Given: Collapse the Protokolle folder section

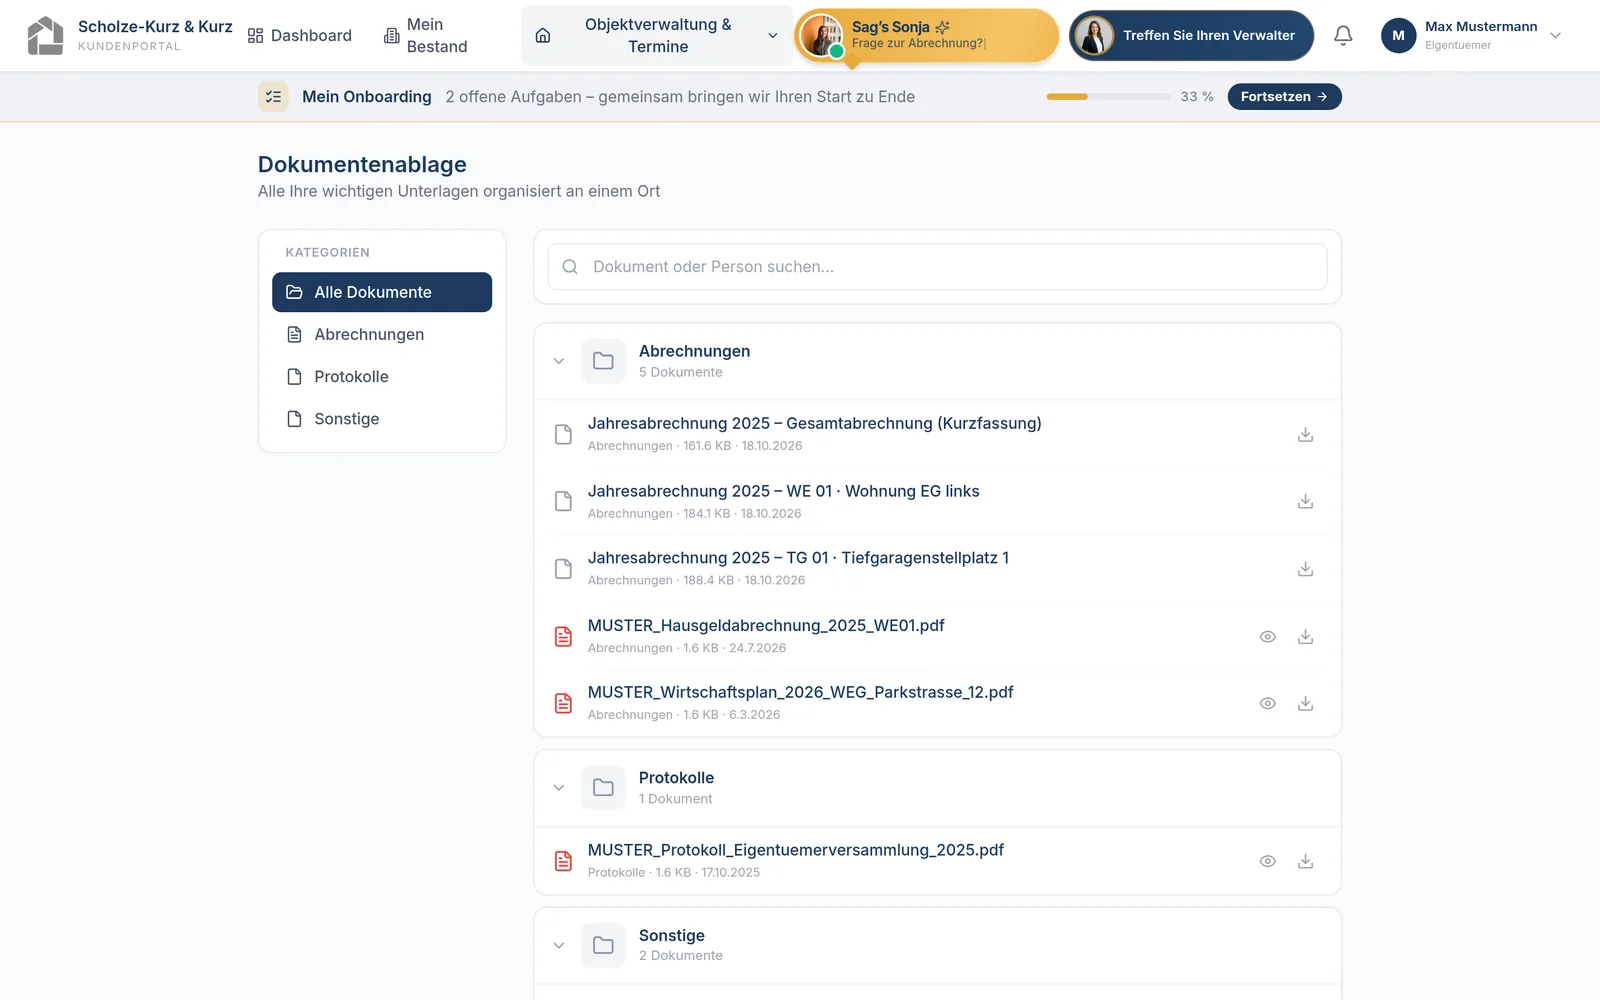Looking at the screenshot, I should tap(559, 788).
